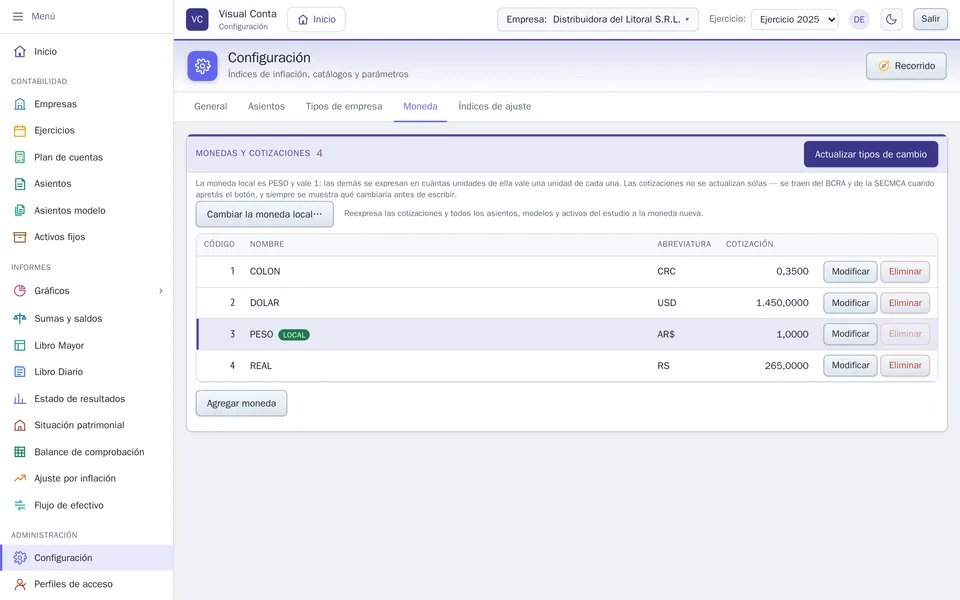Modify the COLON currency
960x600 pixels.
(850, 272)
